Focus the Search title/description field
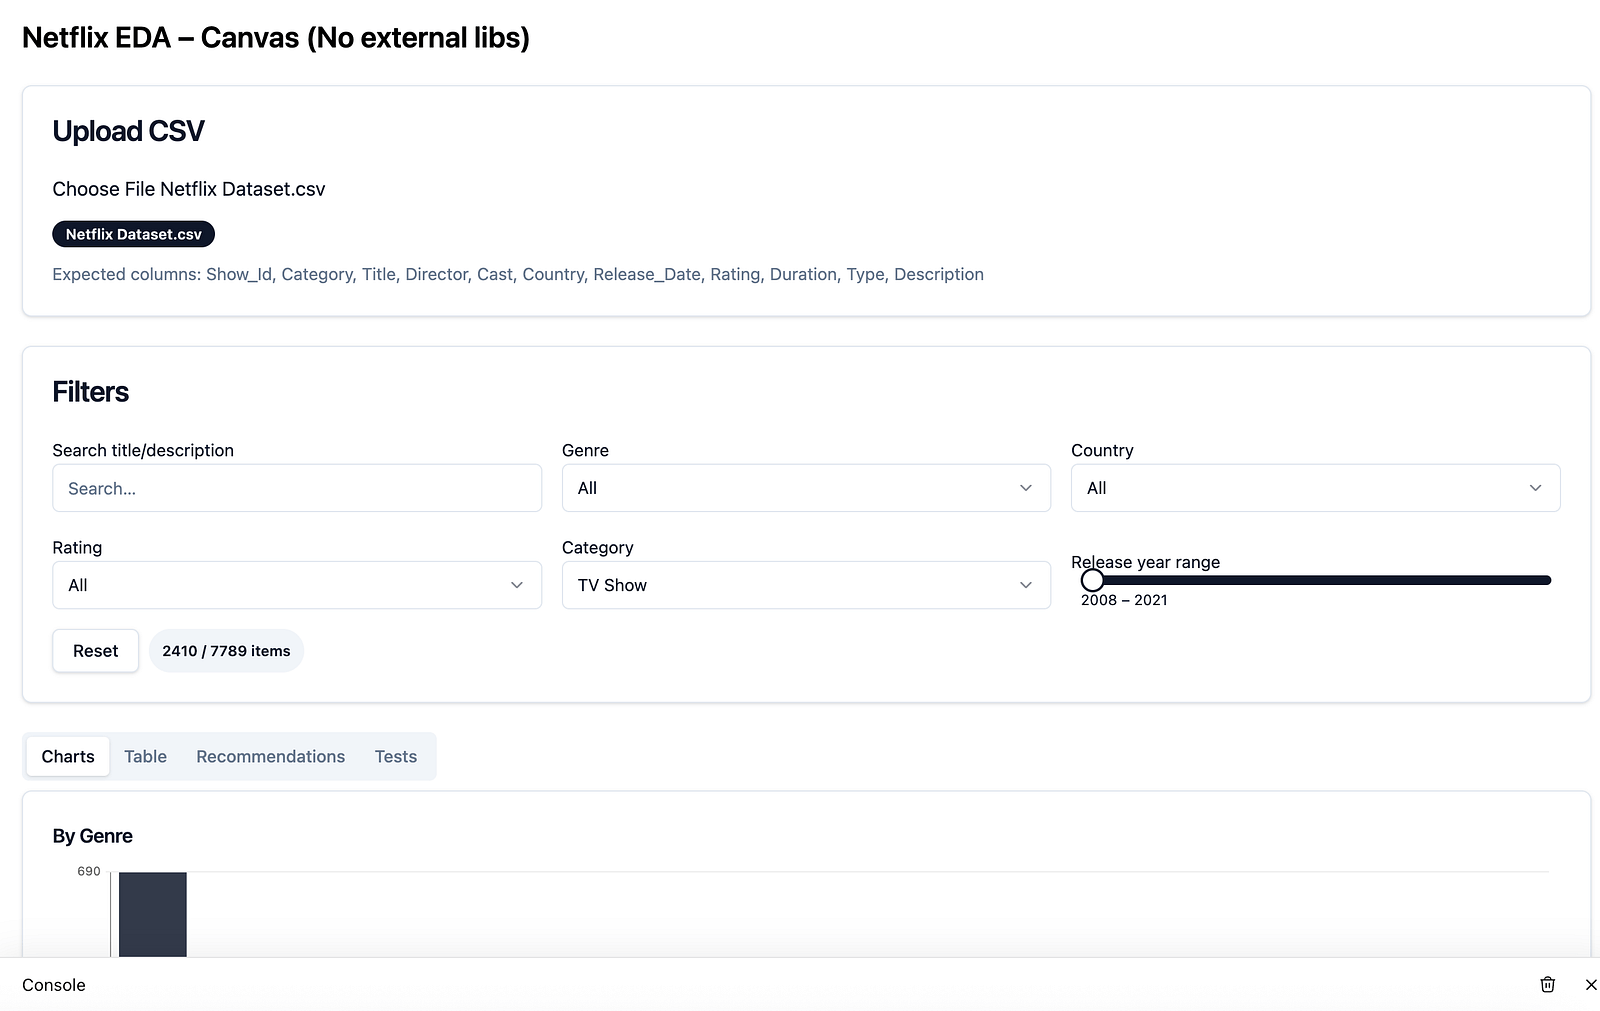 pyautogui.click(x=297, y=488)
